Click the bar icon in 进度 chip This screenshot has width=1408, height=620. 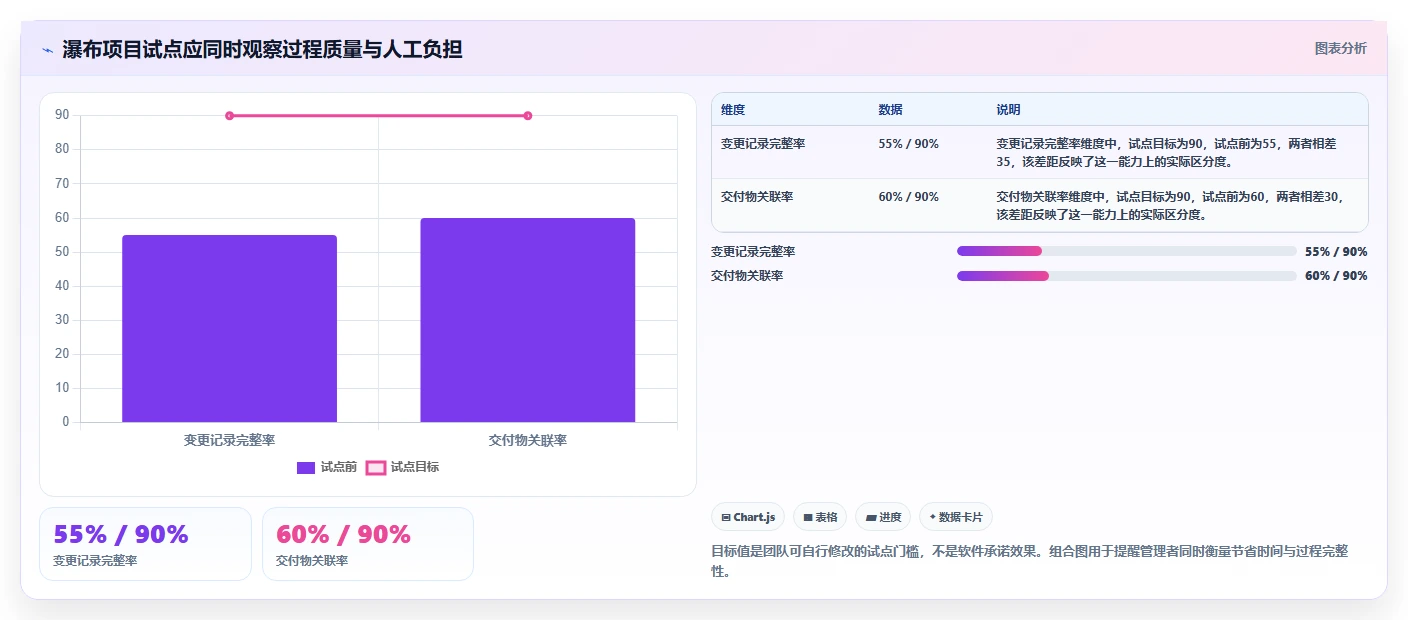click(x=871, y=517)
